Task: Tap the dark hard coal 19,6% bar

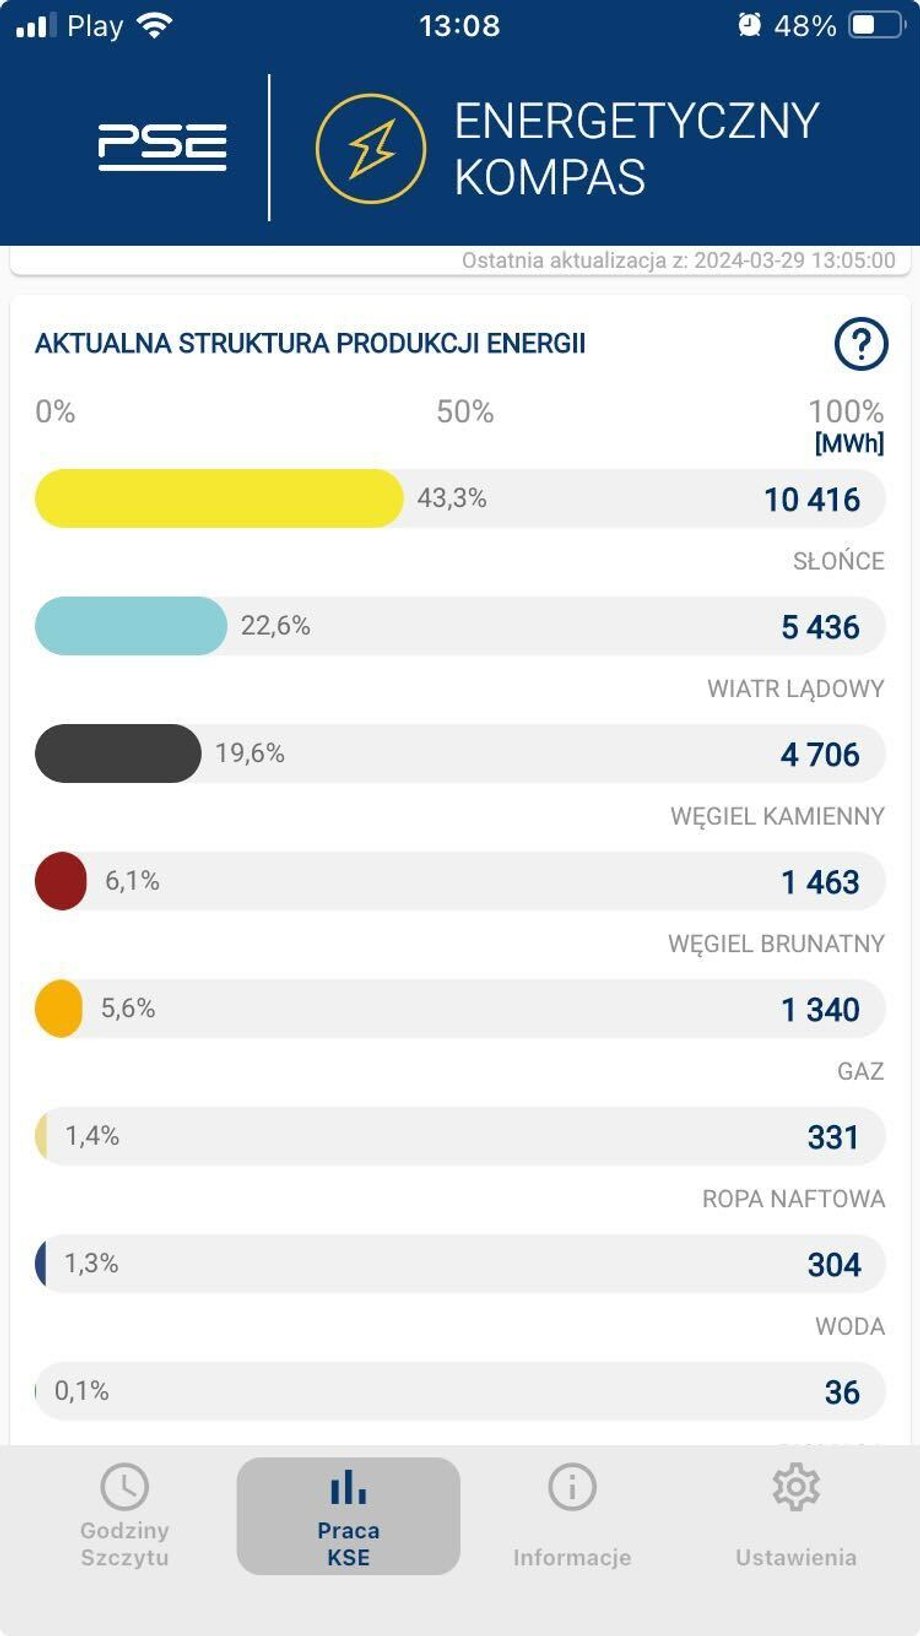Action: click(118, 753)
